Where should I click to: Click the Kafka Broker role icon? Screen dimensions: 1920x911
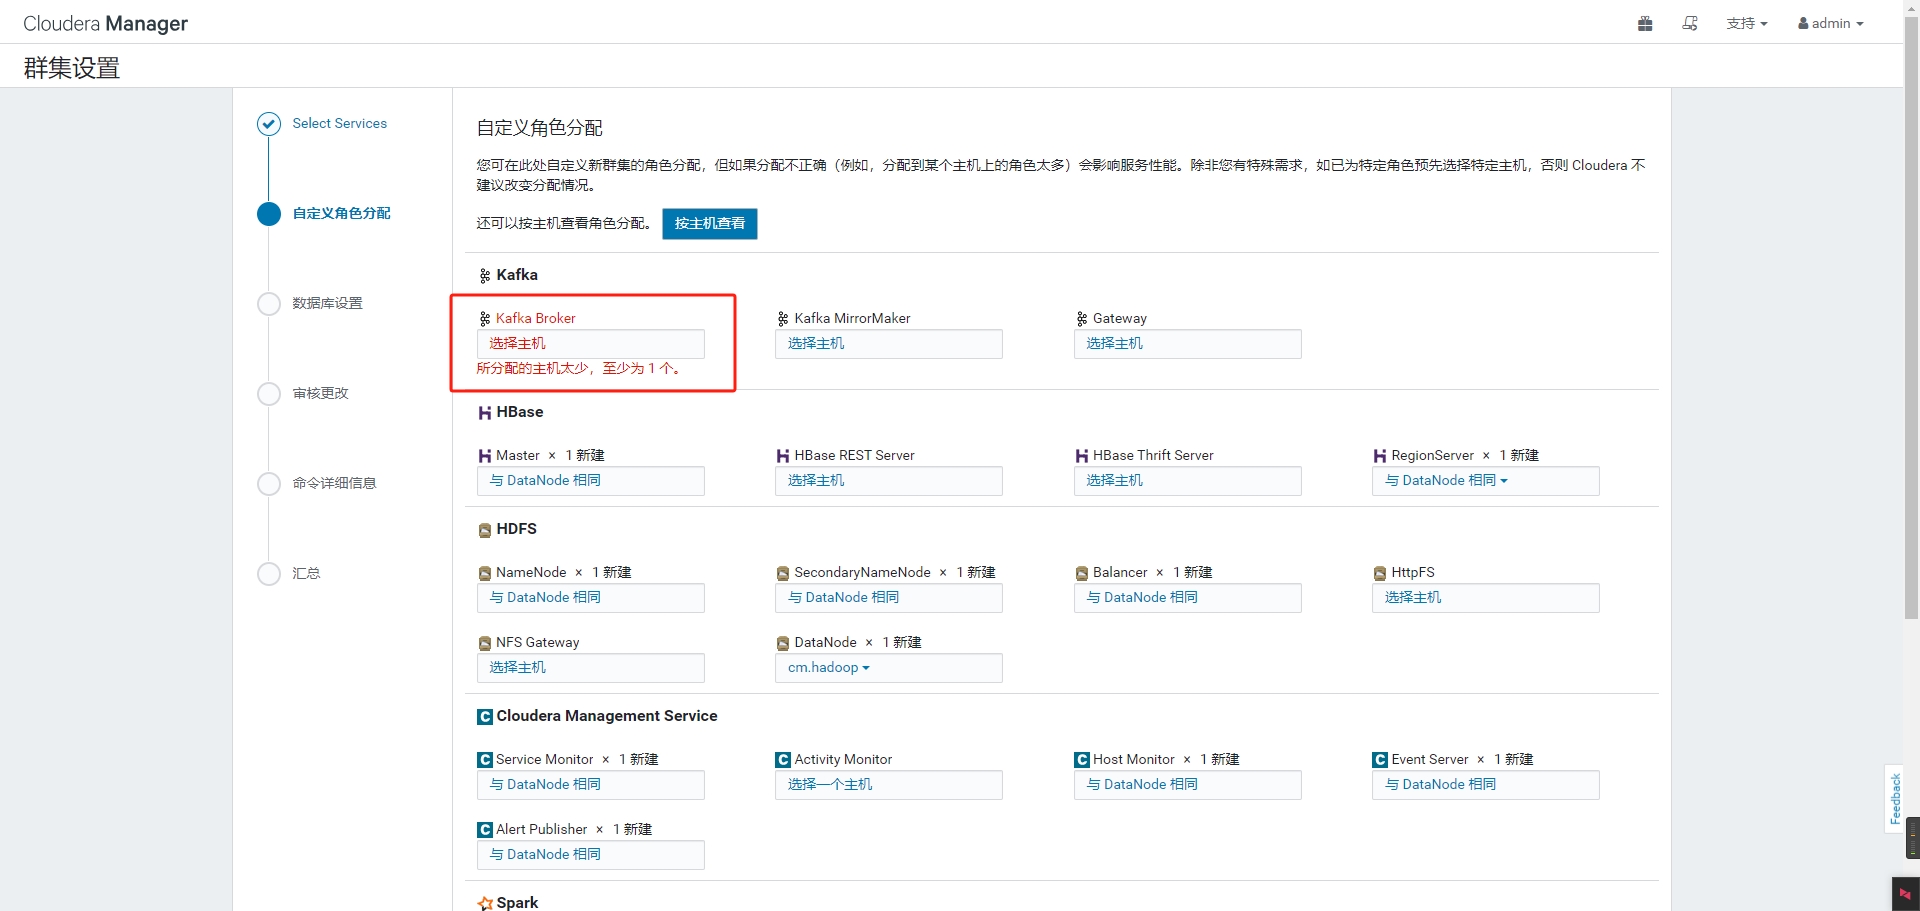[x=485, y=319]
